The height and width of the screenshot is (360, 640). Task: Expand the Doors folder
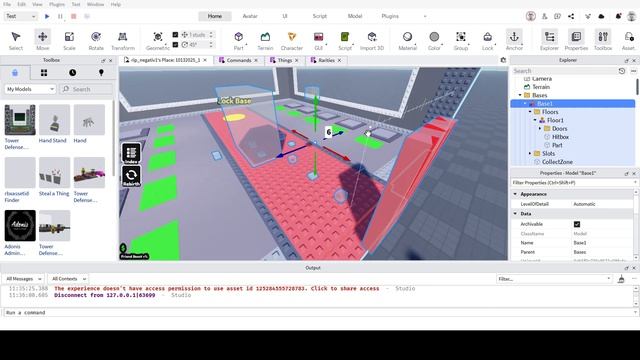(x=540, y=129)
